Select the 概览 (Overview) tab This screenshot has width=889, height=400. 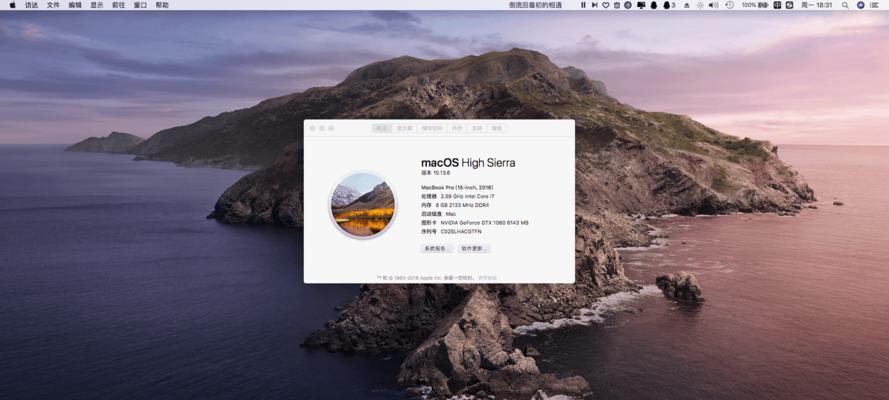pos(382,129)
